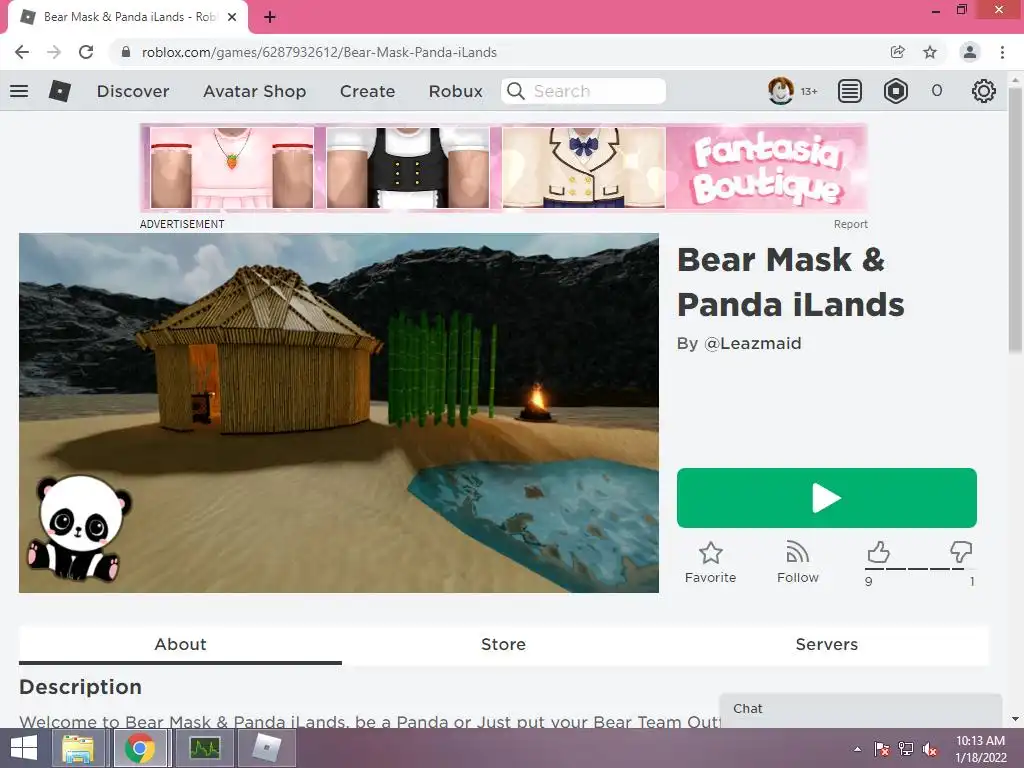The width and height of the screenshot is (1024, 768).
Task: Open the notifications feed icon
Action: click(x=850, y=91)
